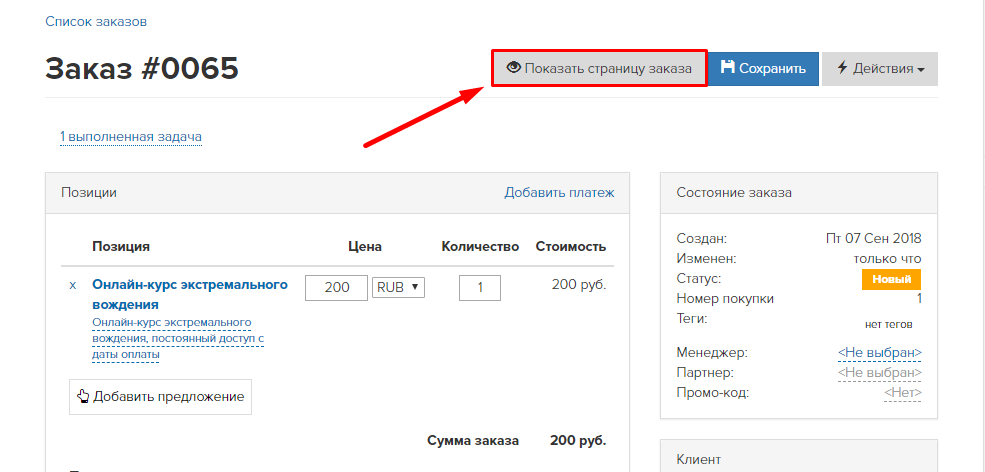Edit the offer description with постоянный доступ
Viewport: 985px width, 472px height.
click(x=178, y=339)
